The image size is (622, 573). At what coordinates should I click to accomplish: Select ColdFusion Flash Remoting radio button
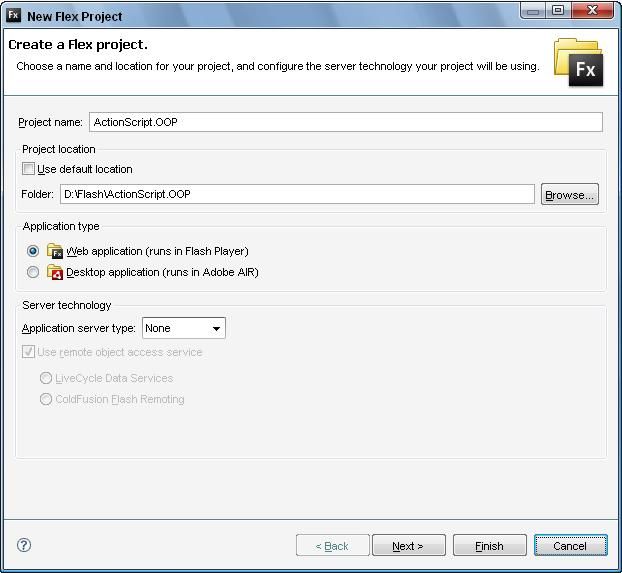point(46,399)
